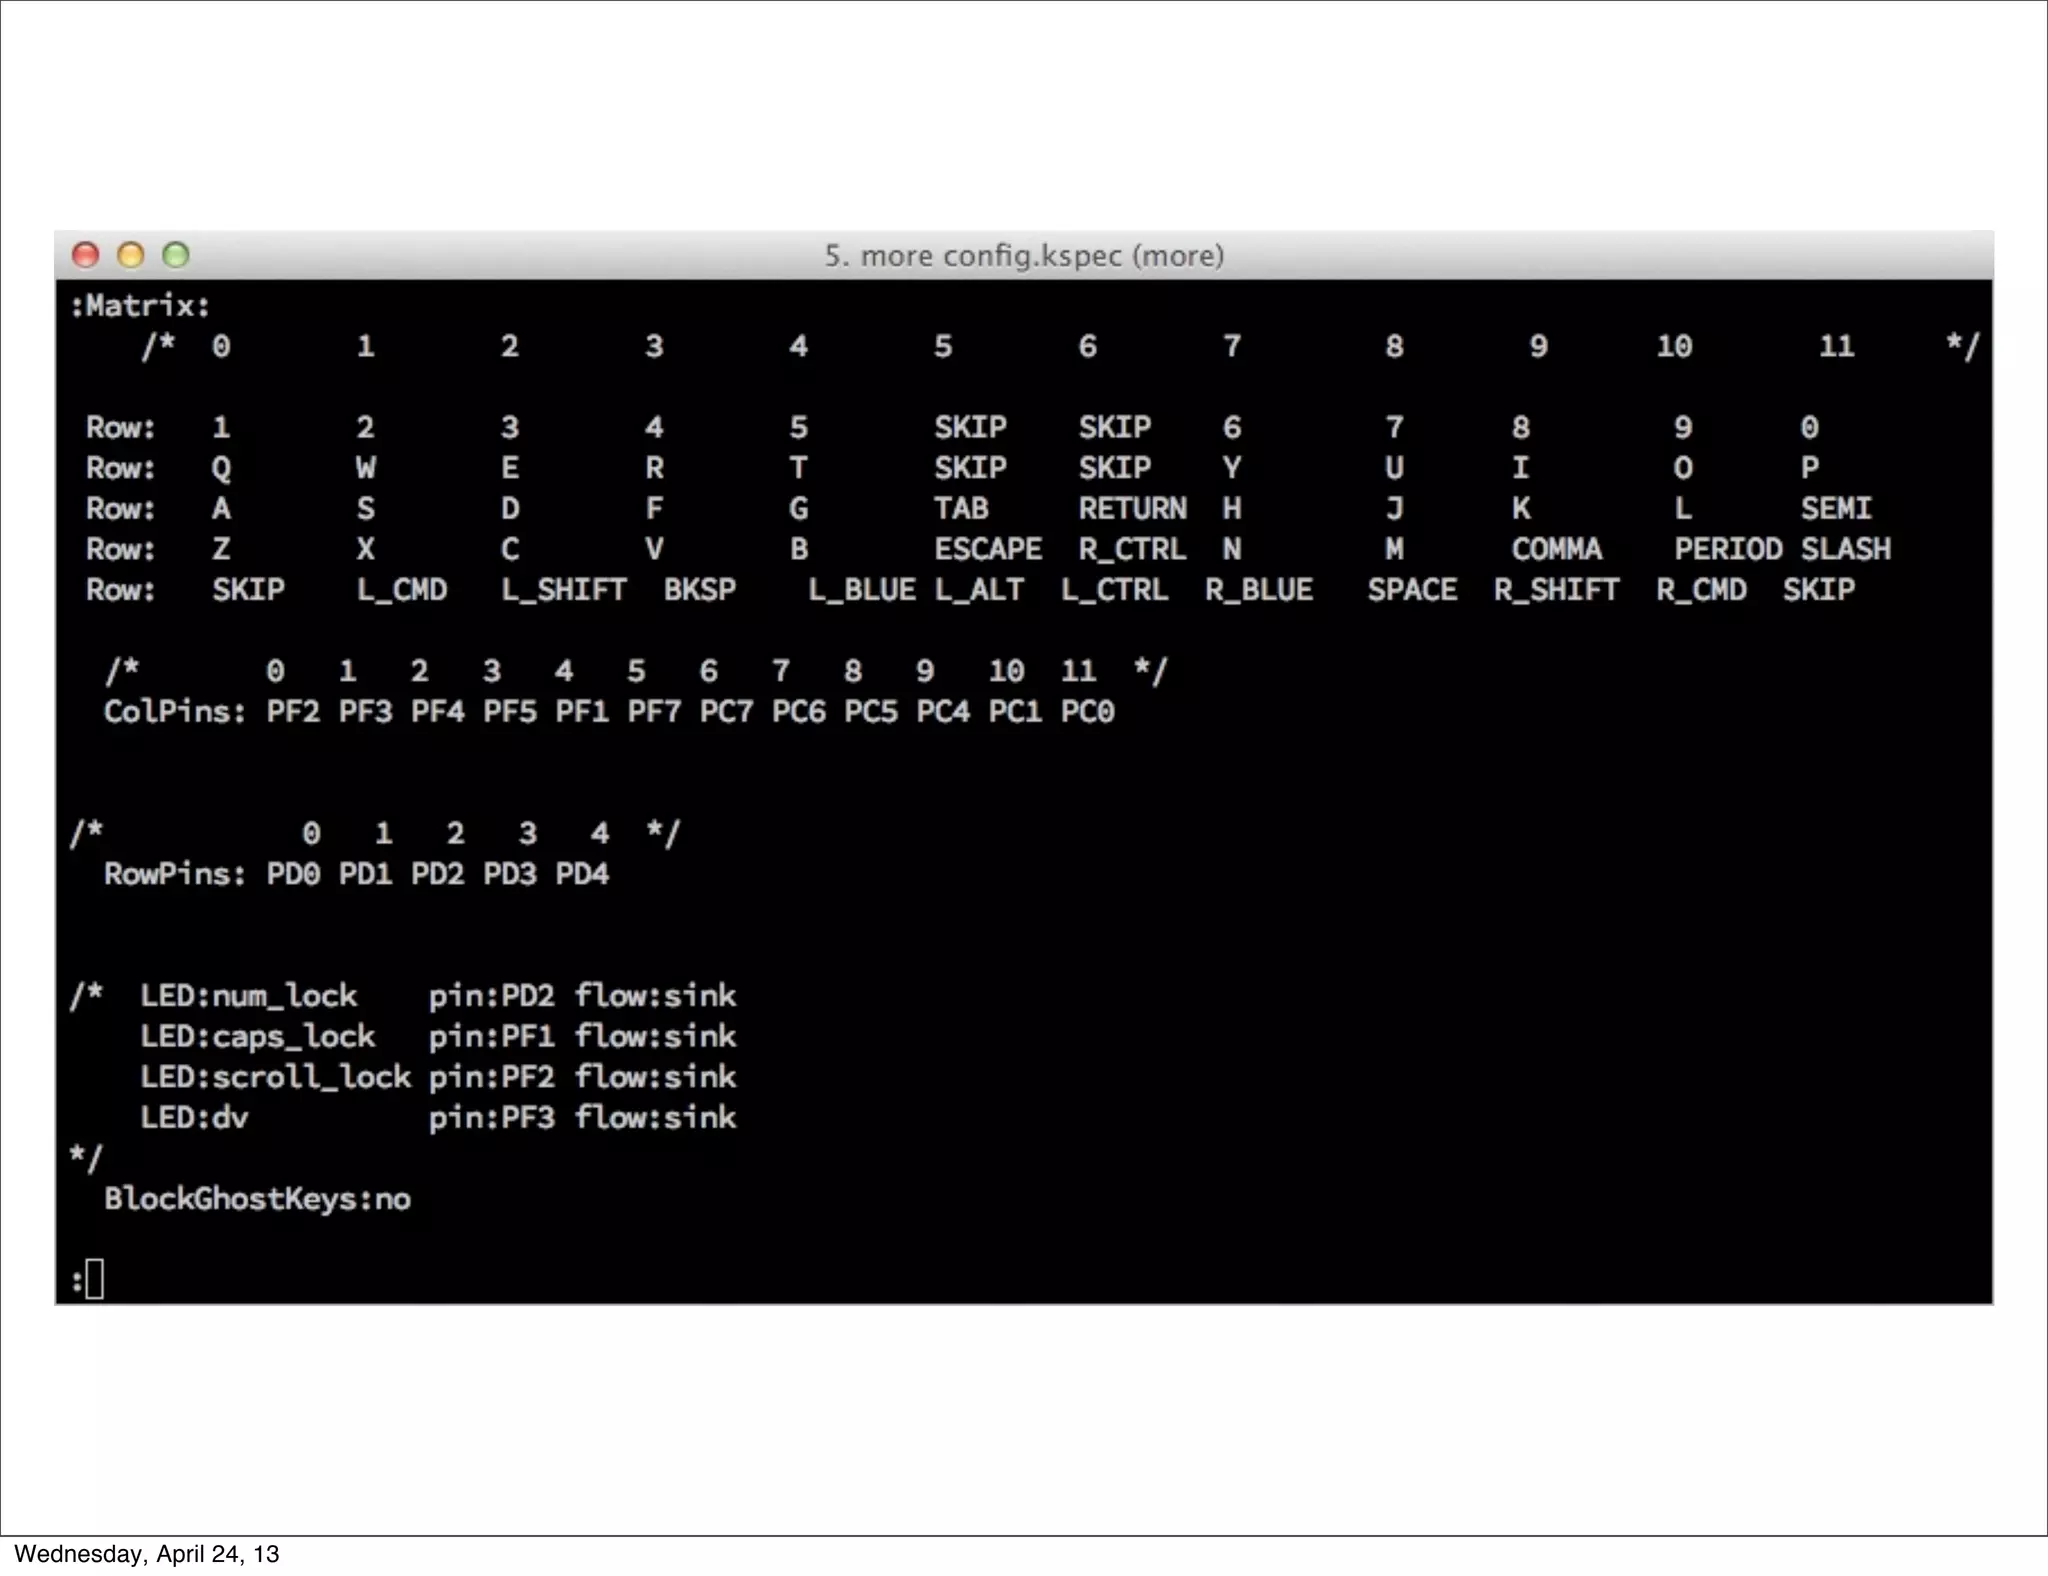Click 'BlockGhostKeys:no' setting
Screen dimensions: 2048x1576
[257, 1199]
